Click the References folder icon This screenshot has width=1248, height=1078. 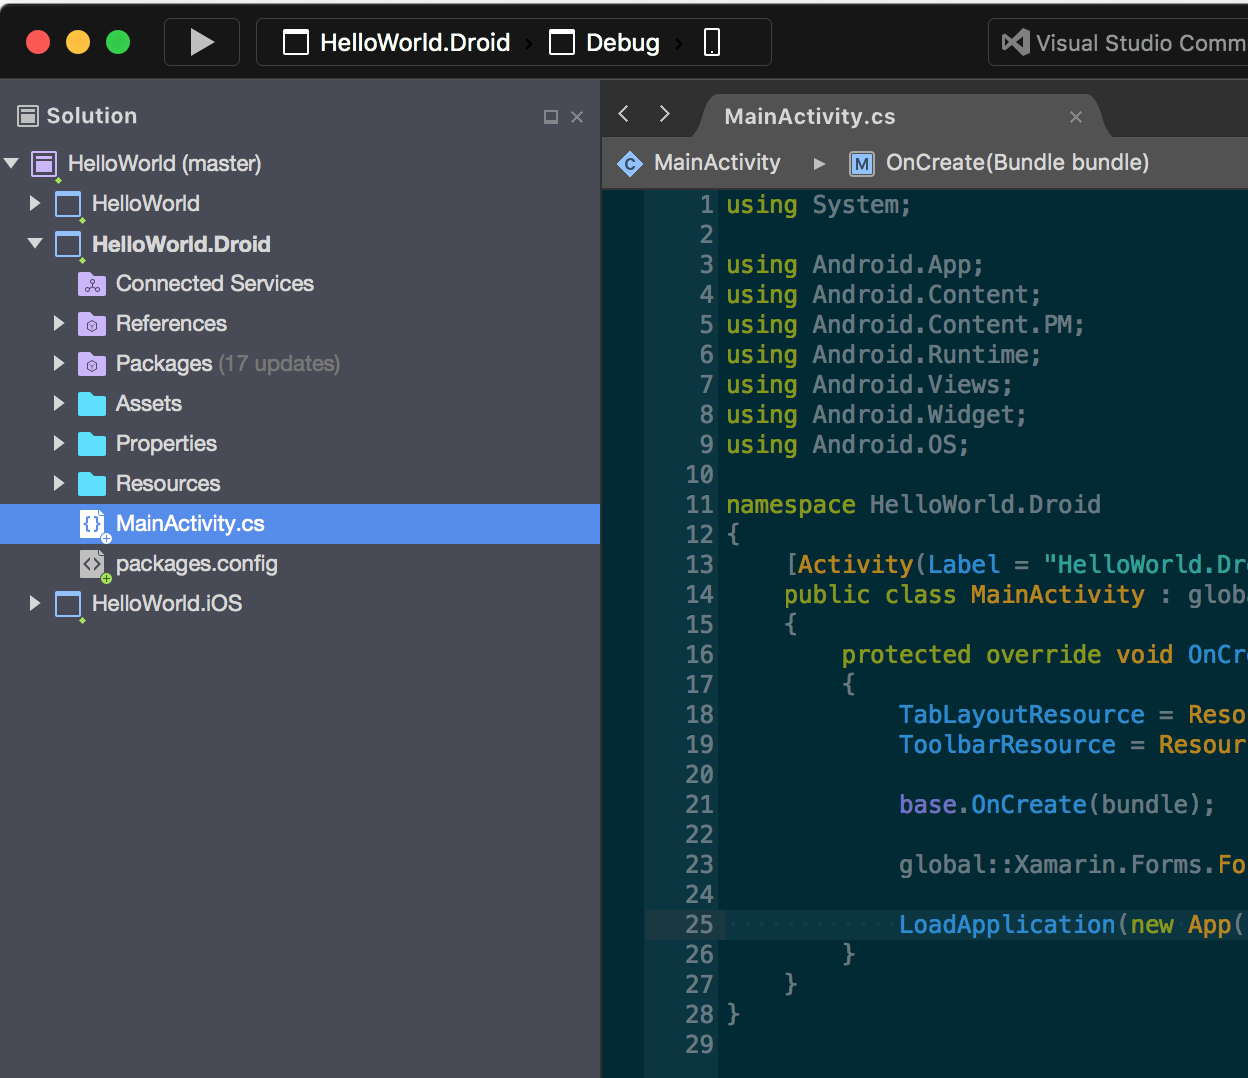pos(92,323)
